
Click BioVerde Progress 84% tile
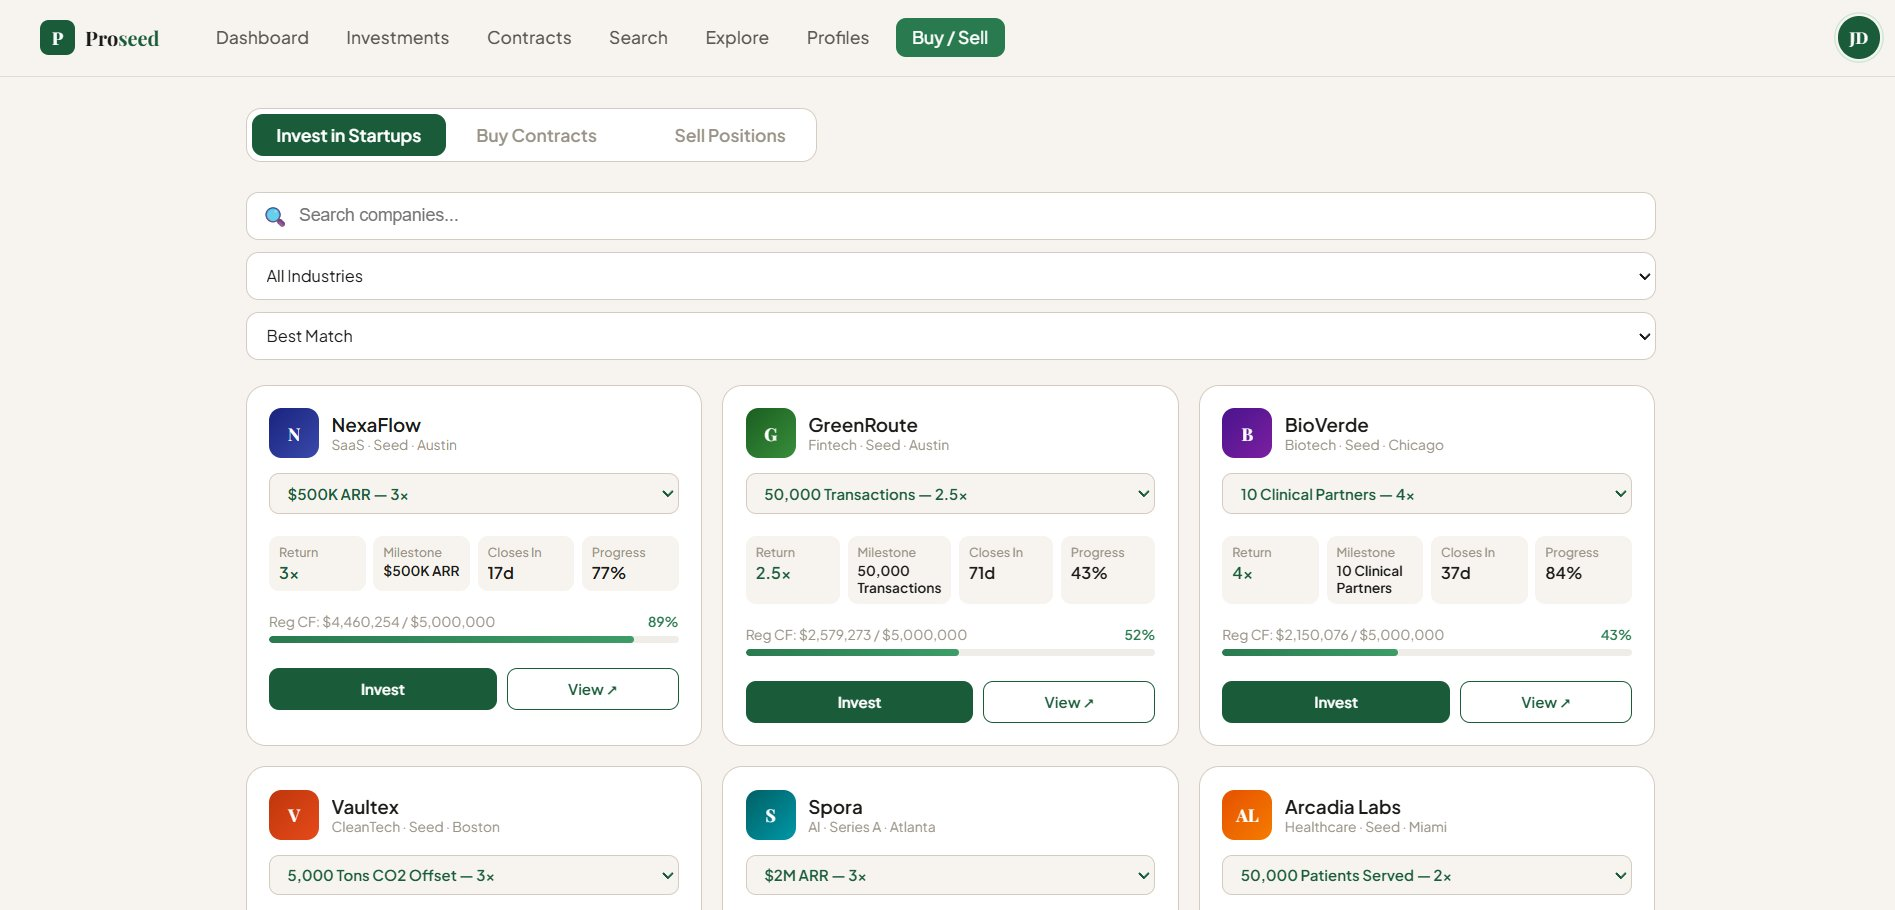tap(1583, 570)
